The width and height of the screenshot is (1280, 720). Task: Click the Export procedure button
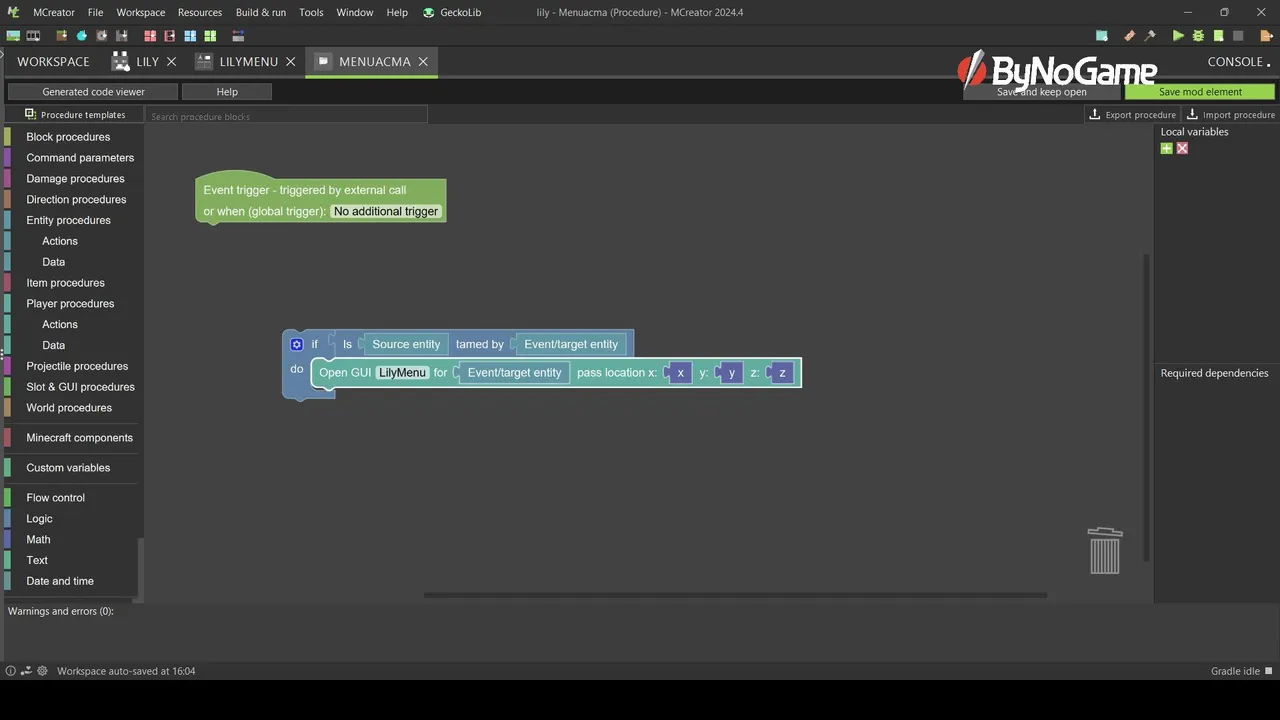coord(1132,115)
